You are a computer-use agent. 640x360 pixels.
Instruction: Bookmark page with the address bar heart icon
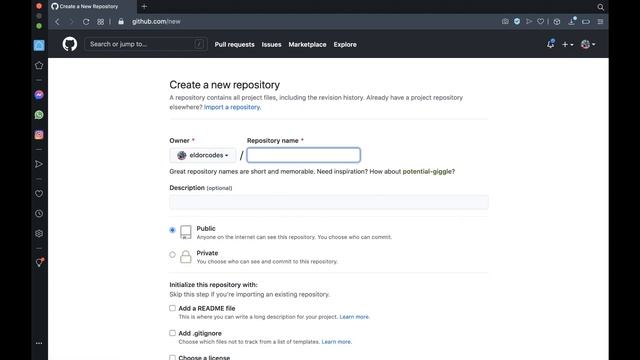coord(540,21)
